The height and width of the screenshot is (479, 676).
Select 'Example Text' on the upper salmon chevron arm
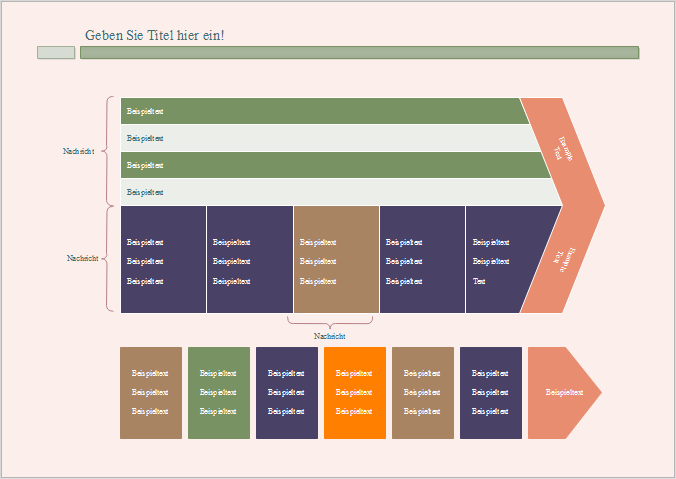click(x=562, y=149)
